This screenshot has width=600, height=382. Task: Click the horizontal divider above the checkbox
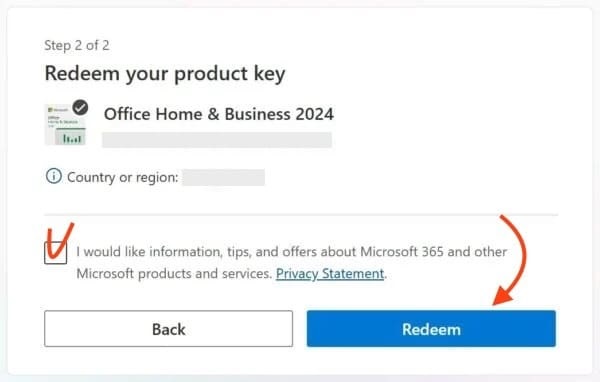point(301,215)
